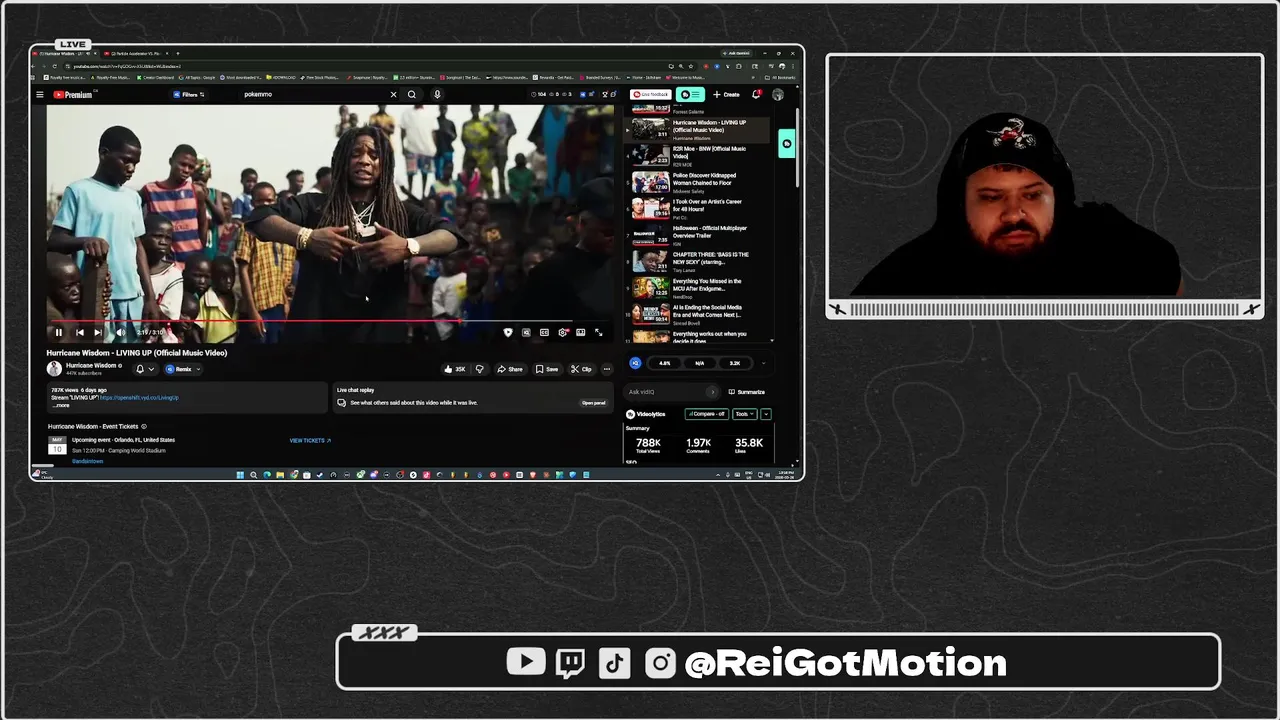This screenshot has width=1280, height=720.
Task: Start voice search with microphone icon
Action: pyautogui.click(x=437, y=95)
